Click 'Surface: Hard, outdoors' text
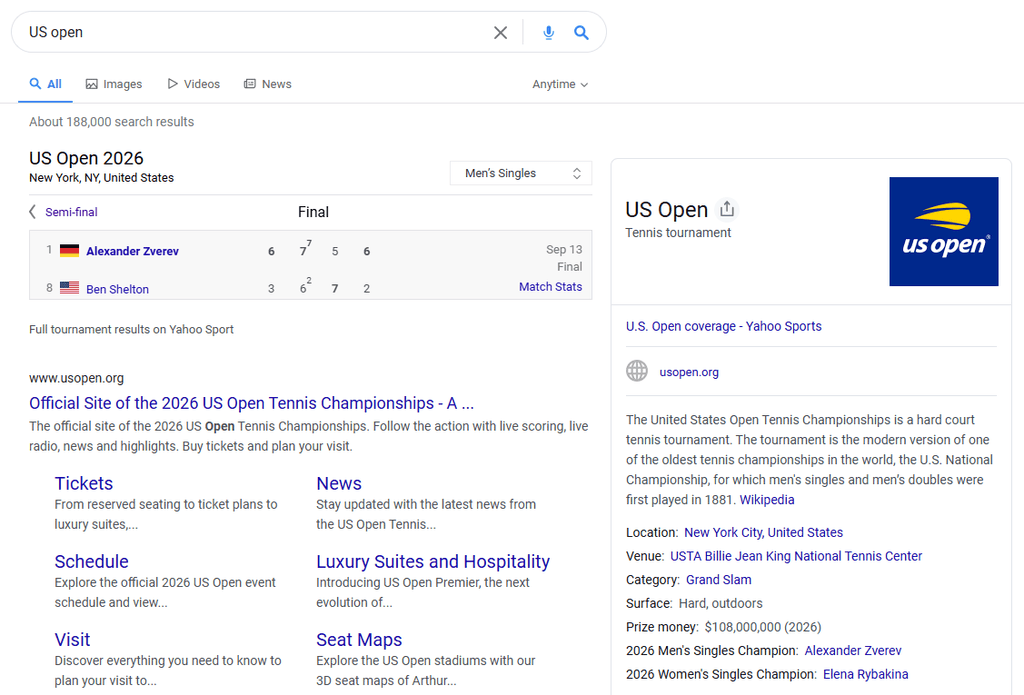Screen dimensions: 1024x695 click(694, 604)
